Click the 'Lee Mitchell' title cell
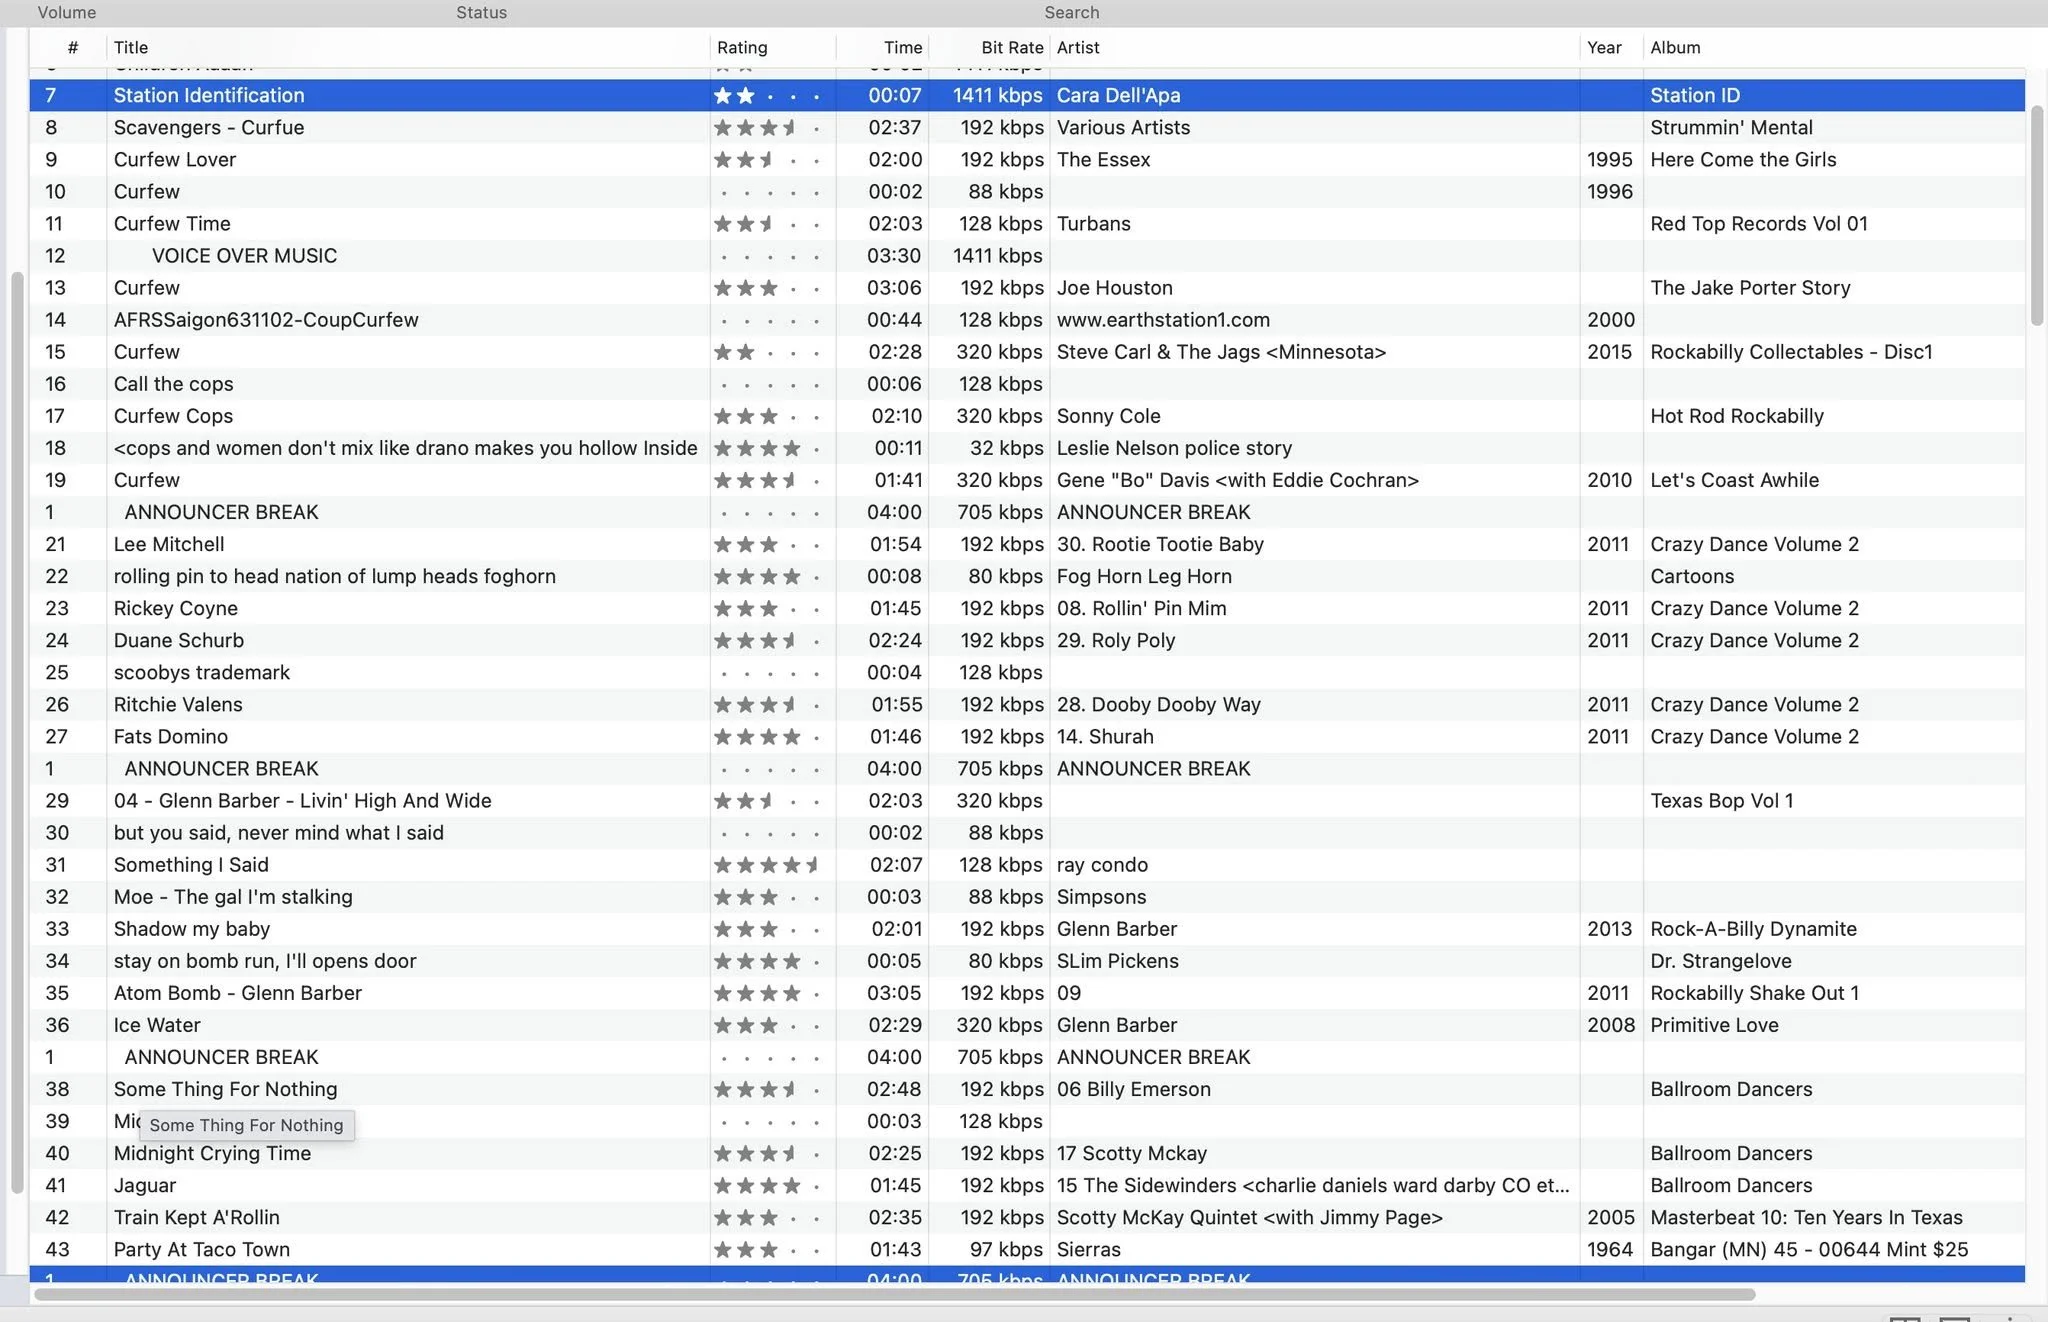Screen dimensions: 2048x1322 click(x=169, y=544)
